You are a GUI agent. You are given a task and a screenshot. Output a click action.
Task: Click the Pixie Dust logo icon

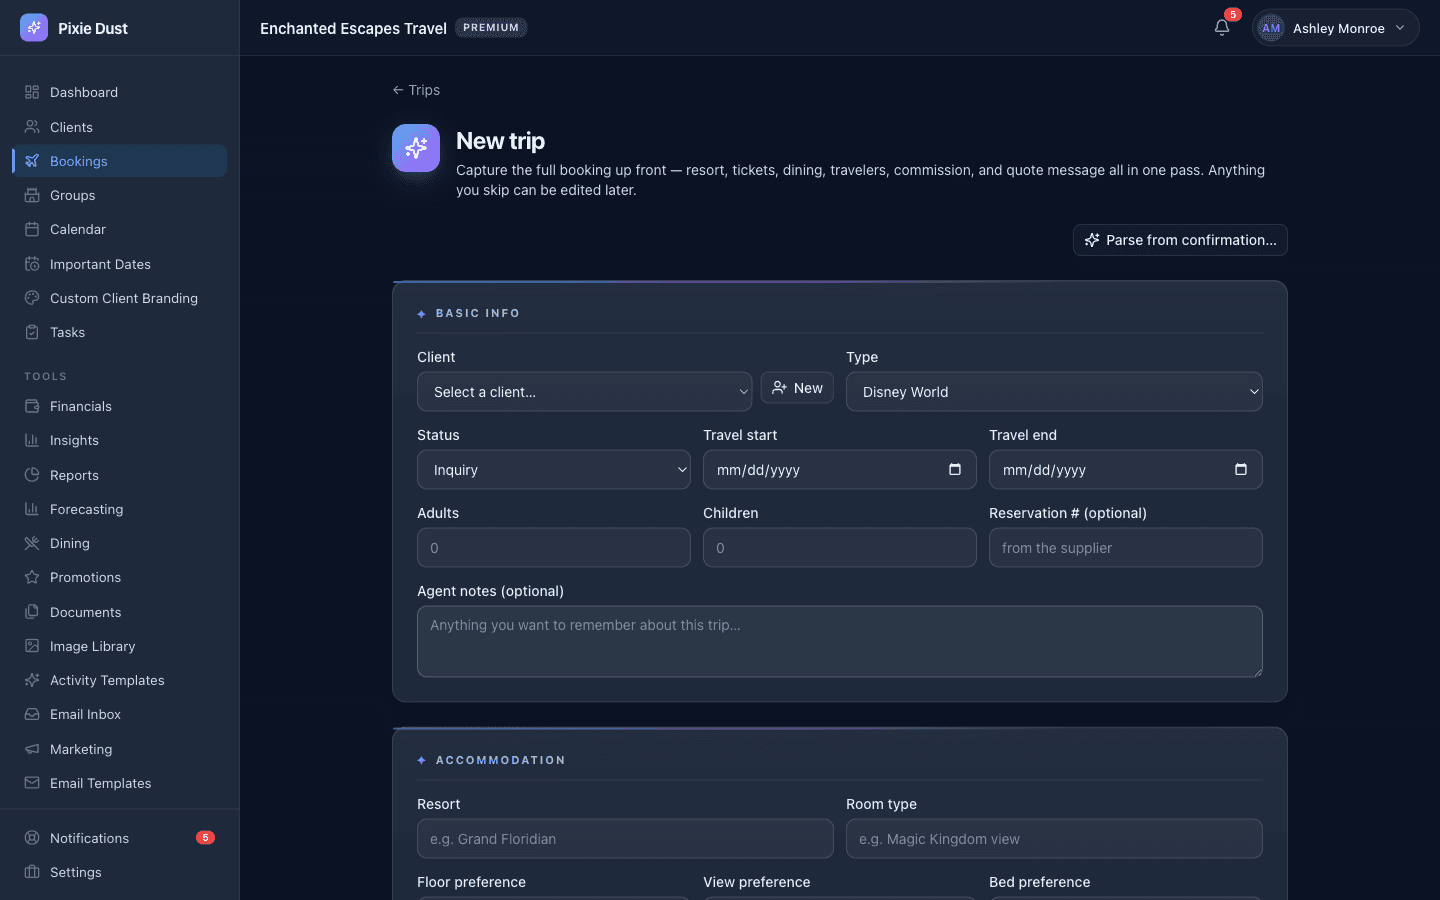pos(34,28)
